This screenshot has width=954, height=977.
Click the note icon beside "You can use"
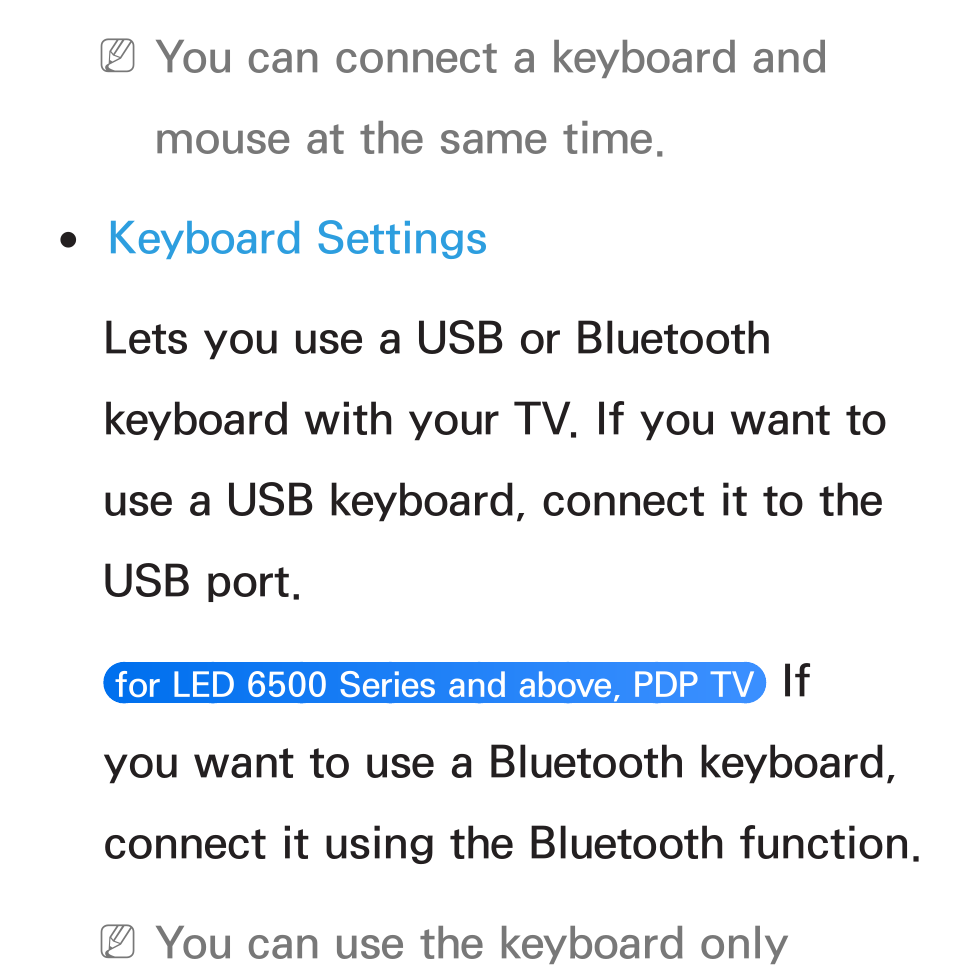click(117, 941)
